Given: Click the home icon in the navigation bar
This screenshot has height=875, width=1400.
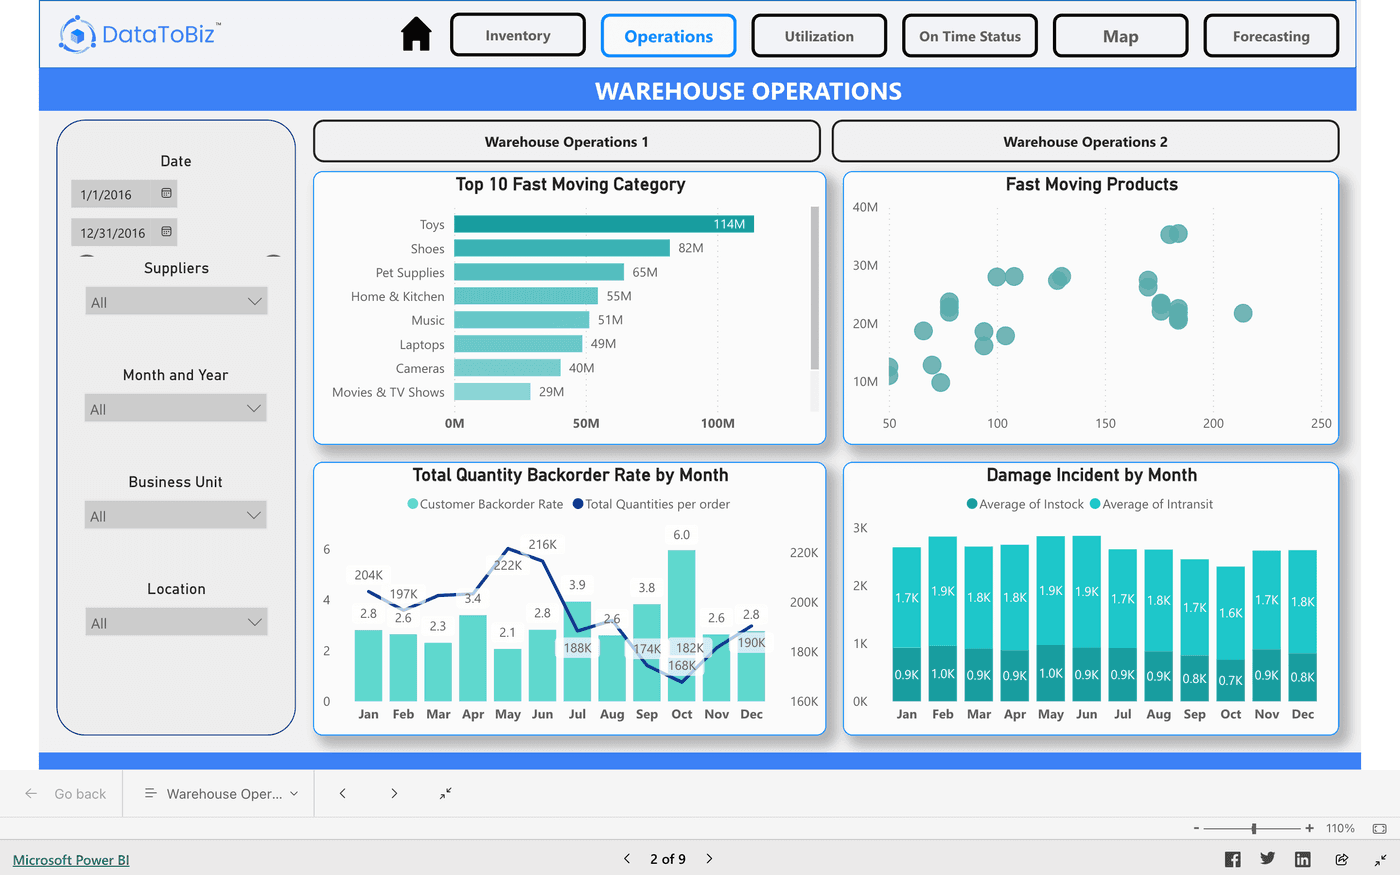Looking at the screenshot, I should click(416, 33).
